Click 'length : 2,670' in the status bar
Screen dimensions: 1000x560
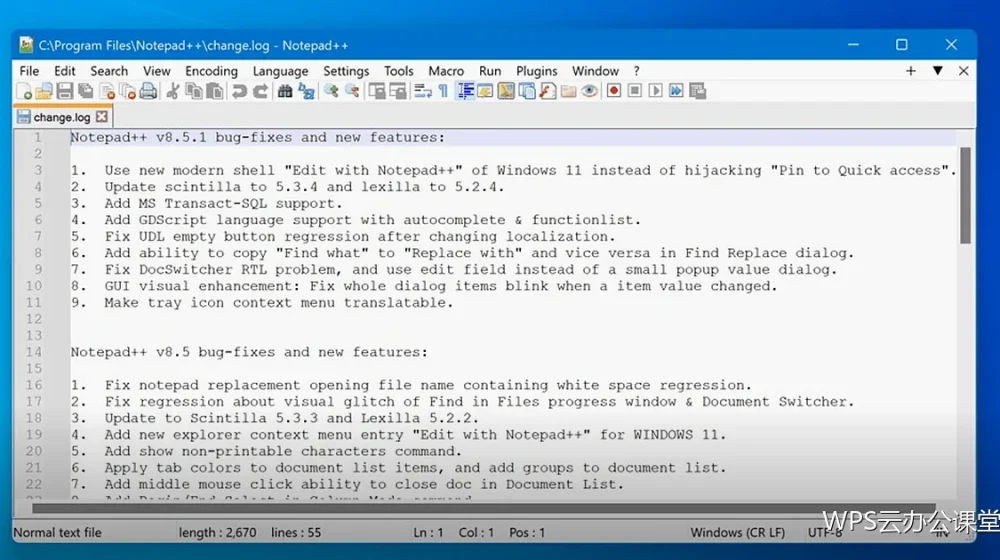coord(217,533)
